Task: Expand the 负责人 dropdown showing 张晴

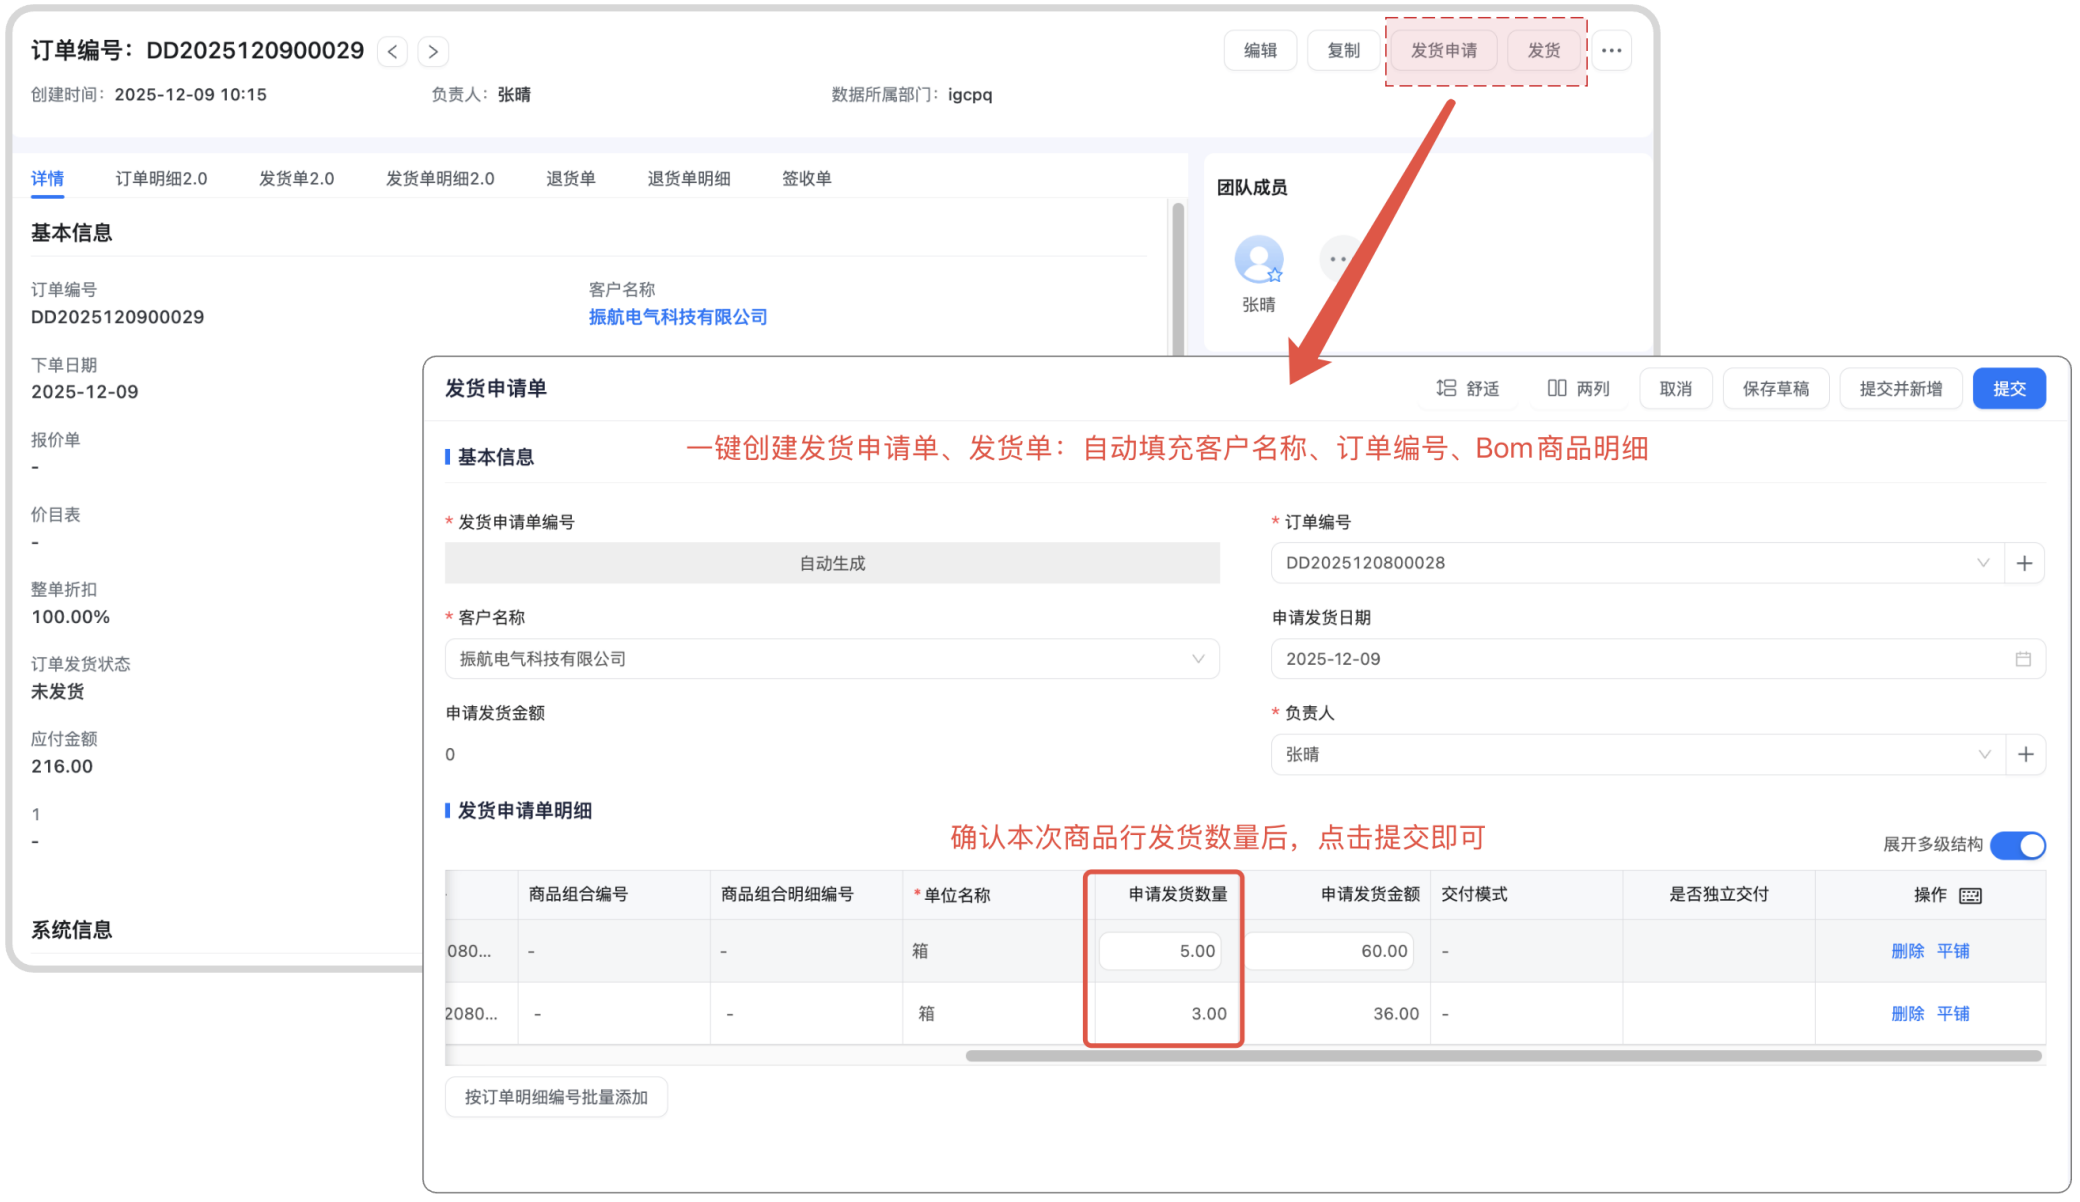Action: [1984, 754]
